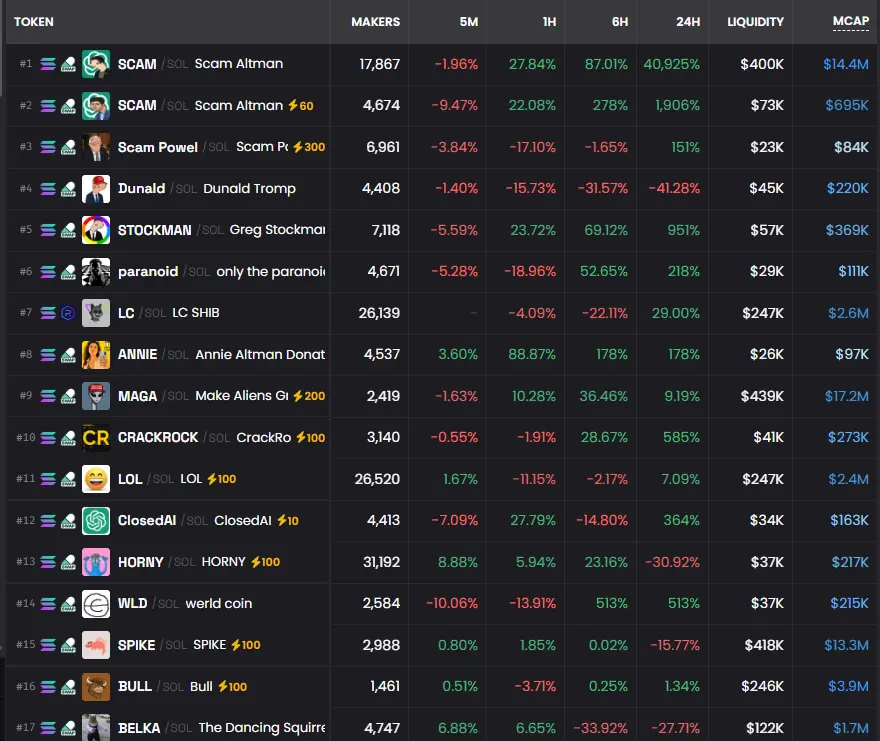Screen dimensions: 880x741
Task: Click the 88.87% 1H value for ANNIE
Action: click(532, 354)
